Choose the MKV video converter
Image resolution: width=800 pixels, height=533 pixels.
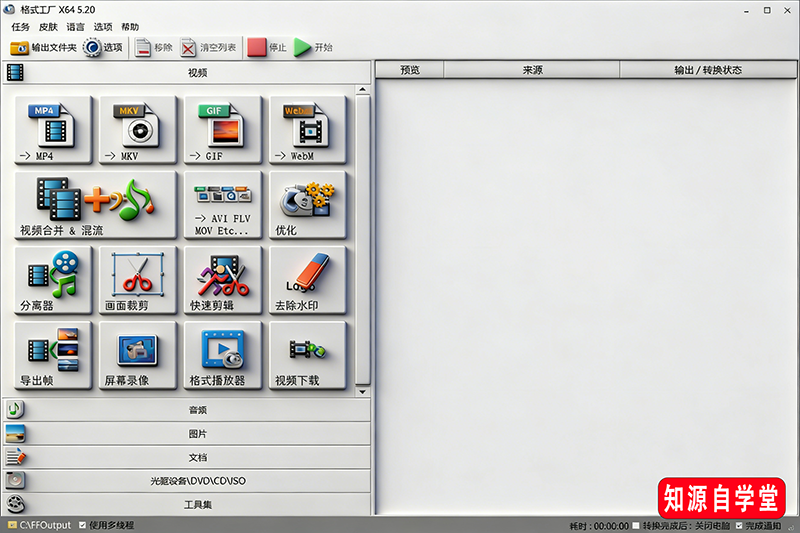(138, 131)
